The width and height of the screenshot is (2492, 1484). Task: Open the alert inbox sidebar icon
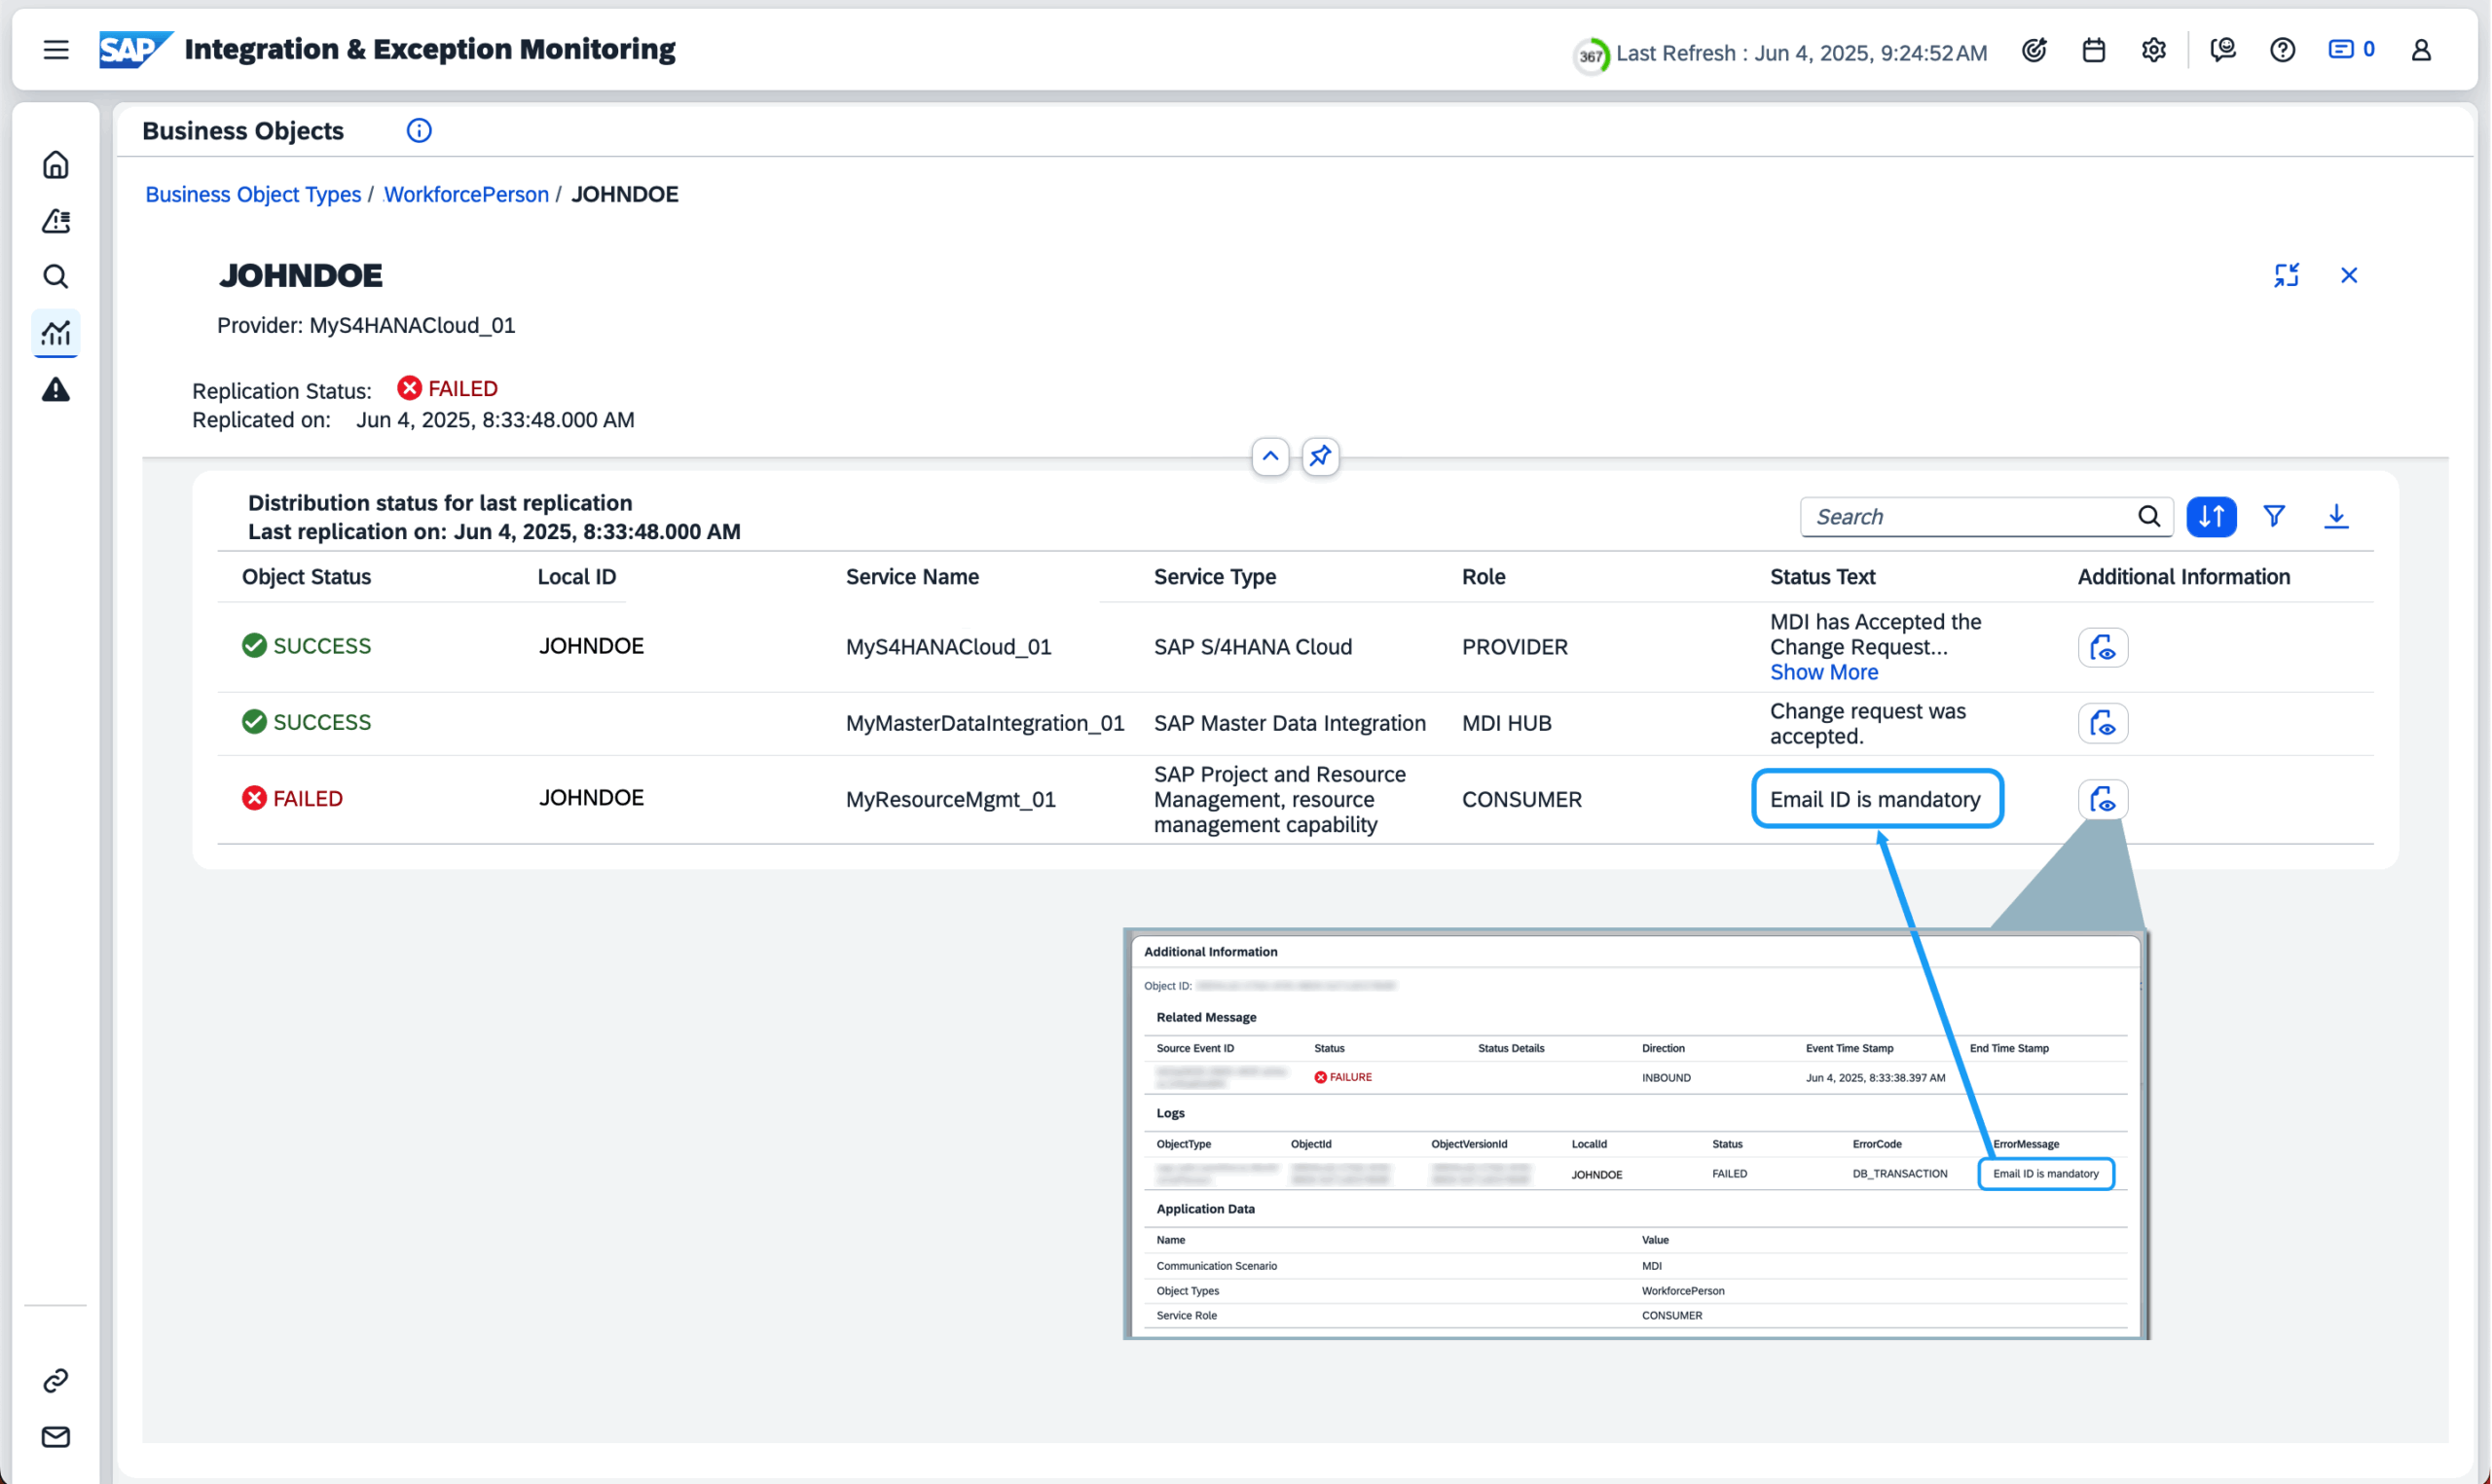56,220
